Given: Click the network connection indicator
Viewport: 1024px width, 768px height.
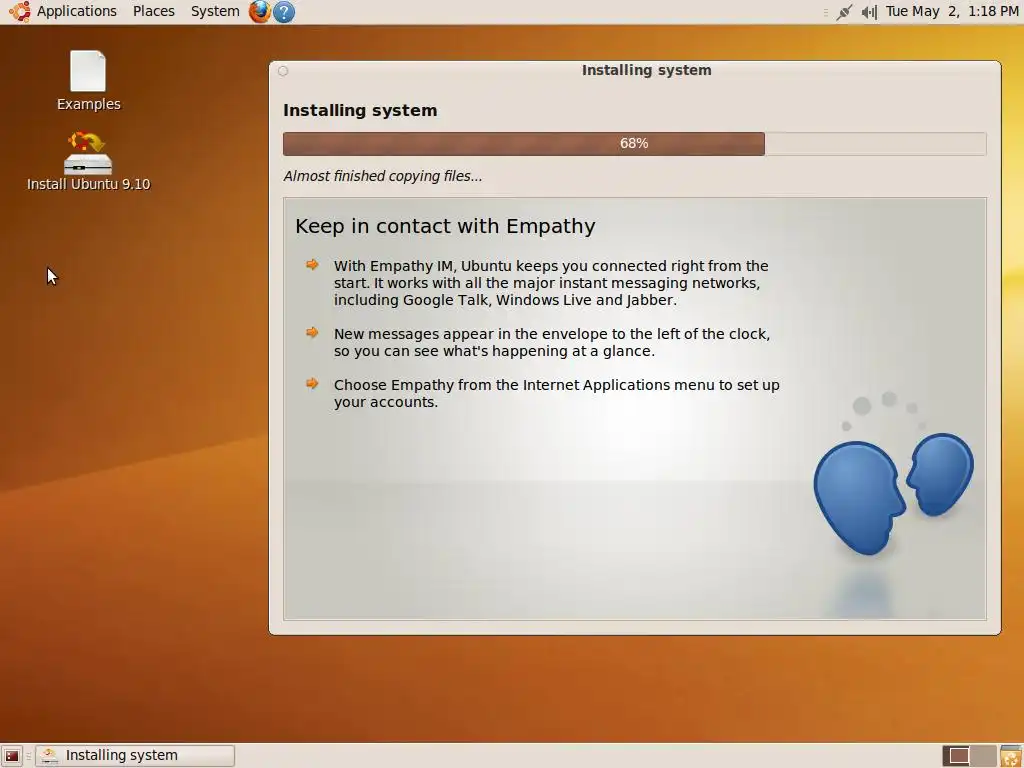Looking at the screenshot, I should coord(844,12).
